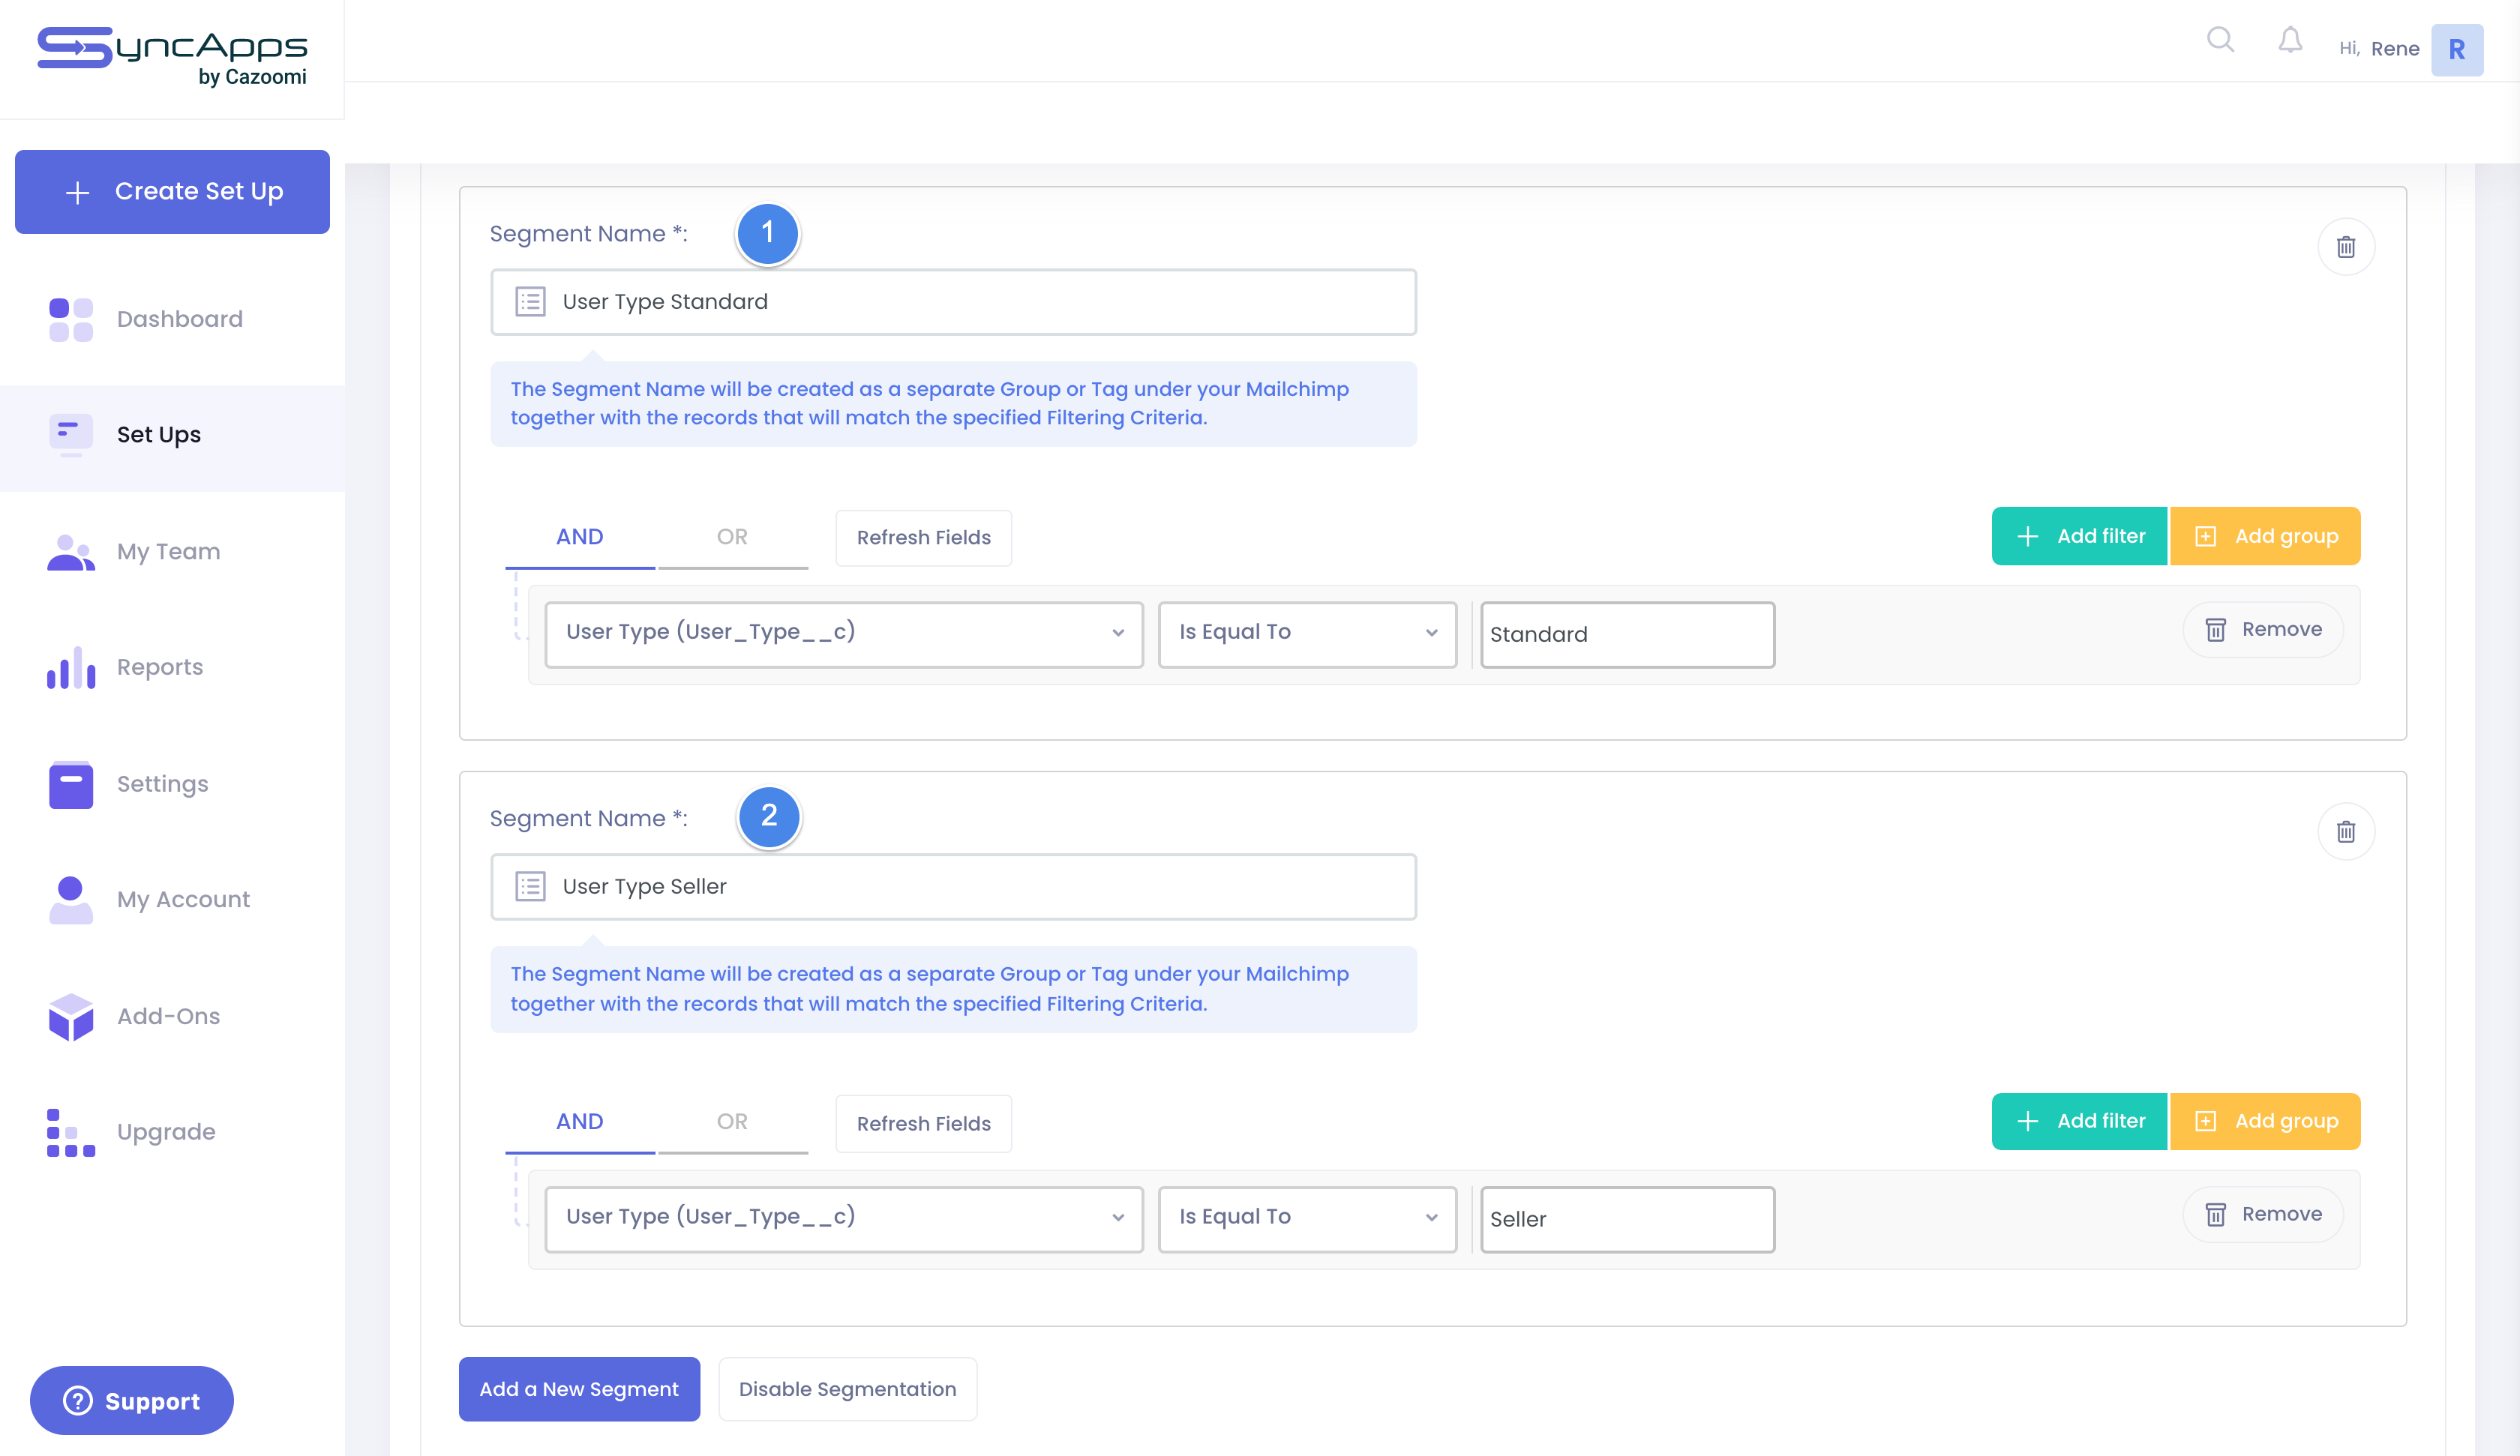Expand the User Type field dropdown in second segment
This screenshot has height=1456, width=2520.
[x=843, y=1218]
